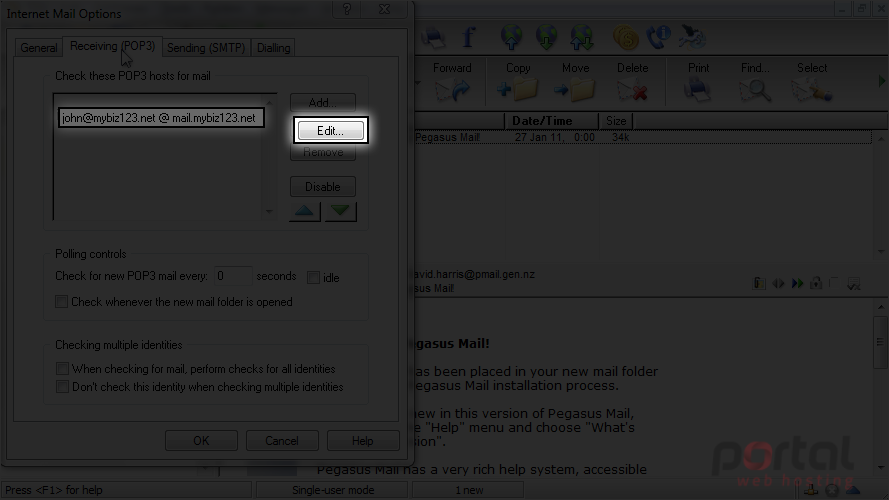Click Print toolbar button in folder window
This screenshot has width=889, height=500.
[698, 82]
